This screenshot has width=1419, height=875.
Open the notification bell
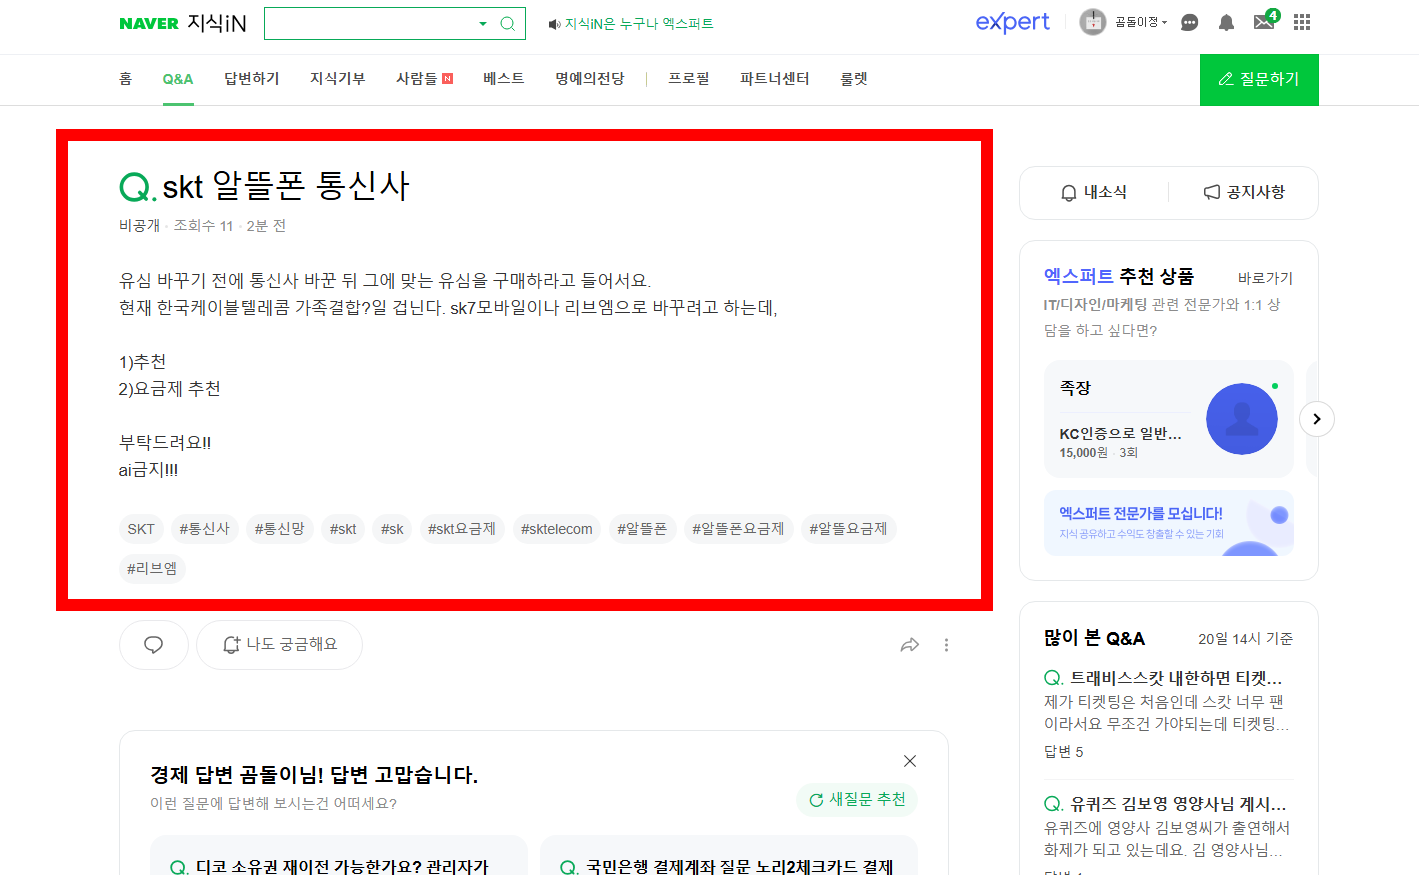1226,22
